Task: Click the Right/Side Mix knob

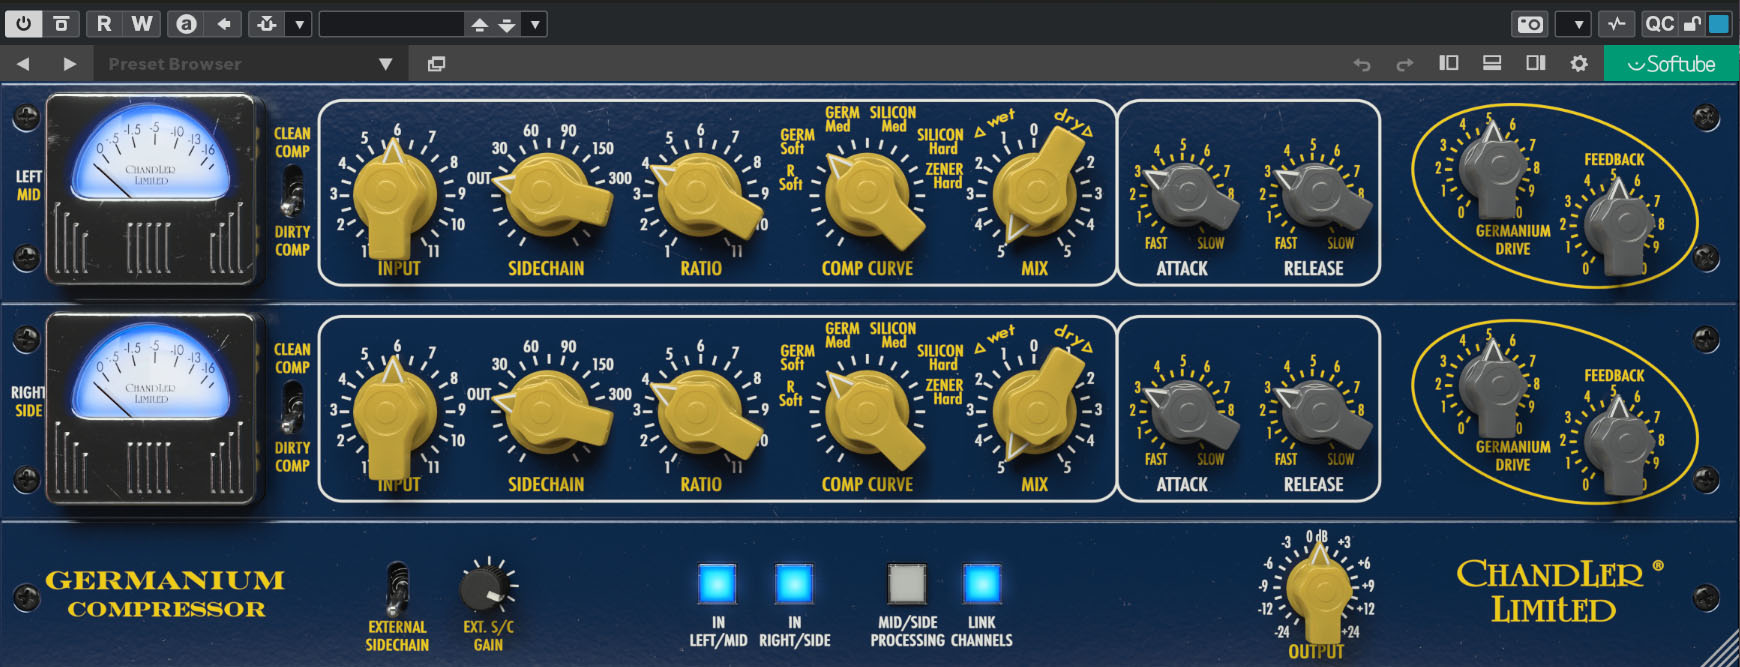Action: point(1036,406)
